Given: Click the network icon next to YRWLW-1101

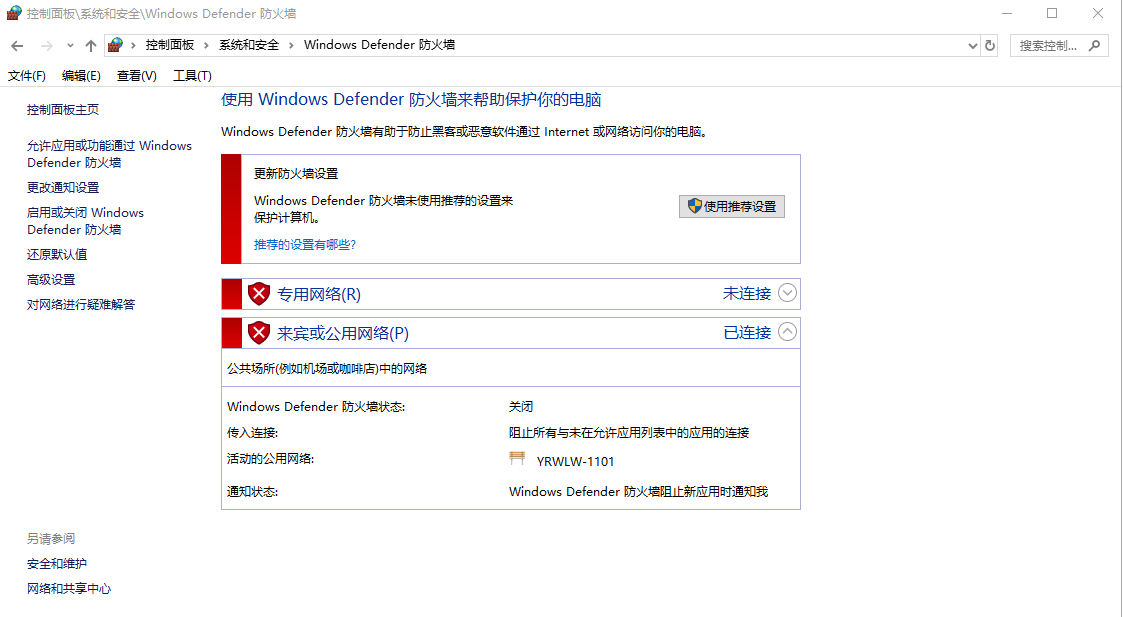Looking at the screenshot, I should coord(517,459).
